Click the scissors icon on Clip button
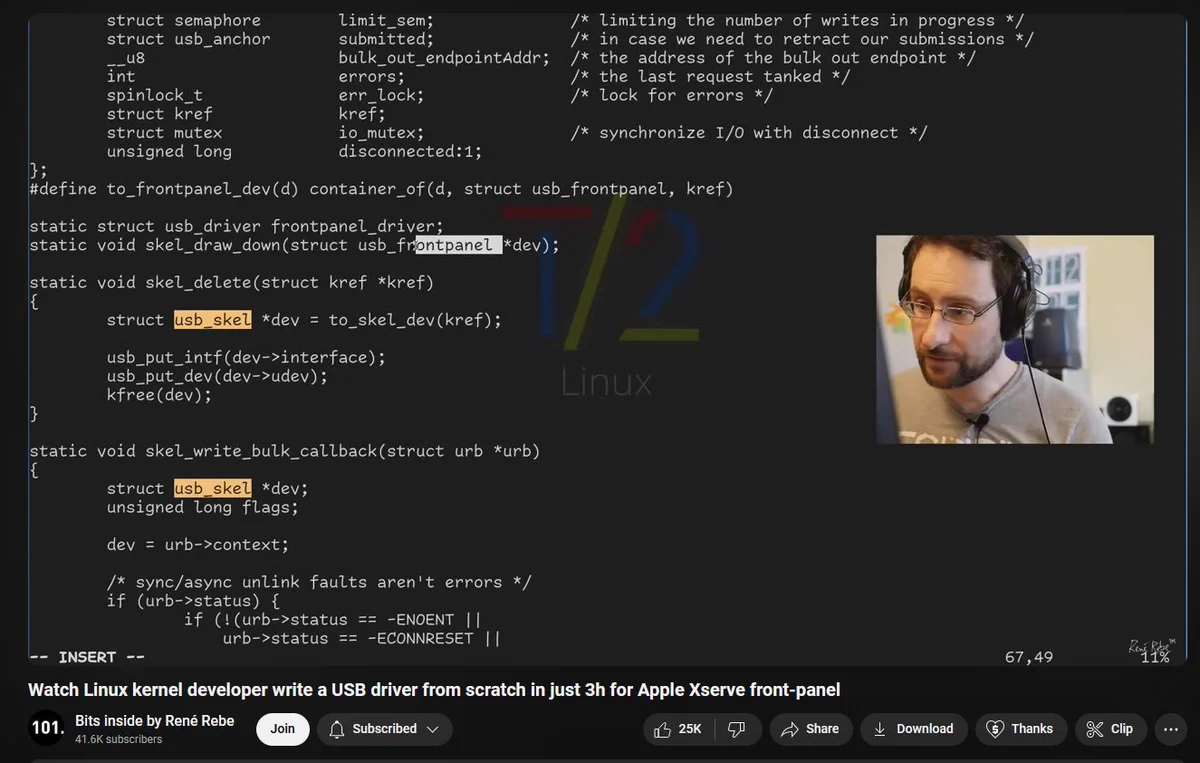The height and width of the screenshot is (763, 1200). [x=1095, y=729]
